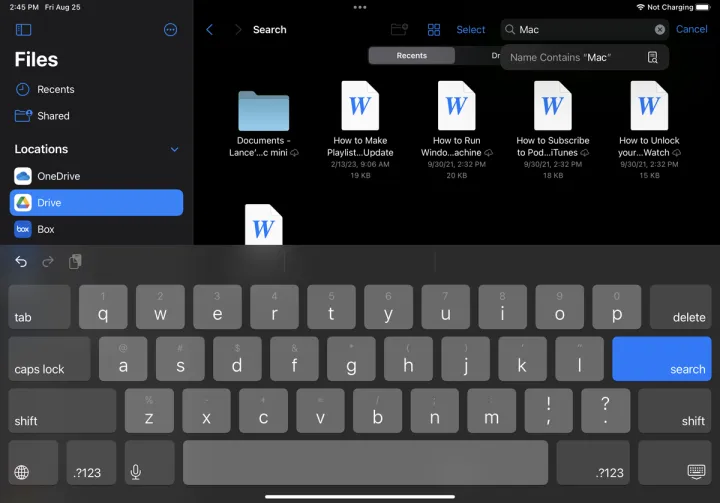Go back with the left chevron
This screenshot has width=720, height=503.
tap(209, 30)
